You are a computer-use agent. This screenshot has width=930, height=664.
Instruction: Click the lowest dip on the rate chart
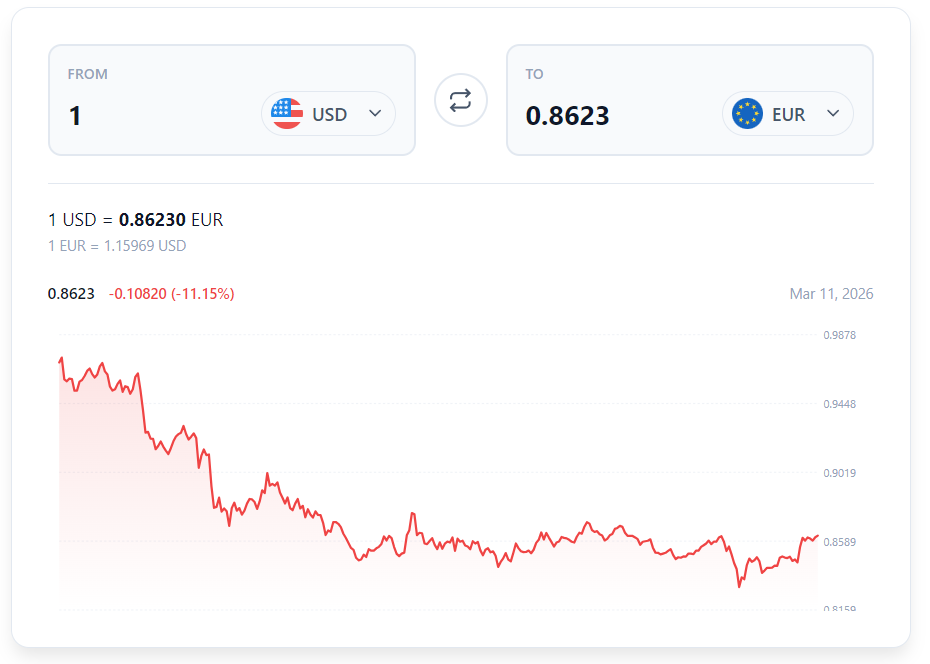click(740, 589)
